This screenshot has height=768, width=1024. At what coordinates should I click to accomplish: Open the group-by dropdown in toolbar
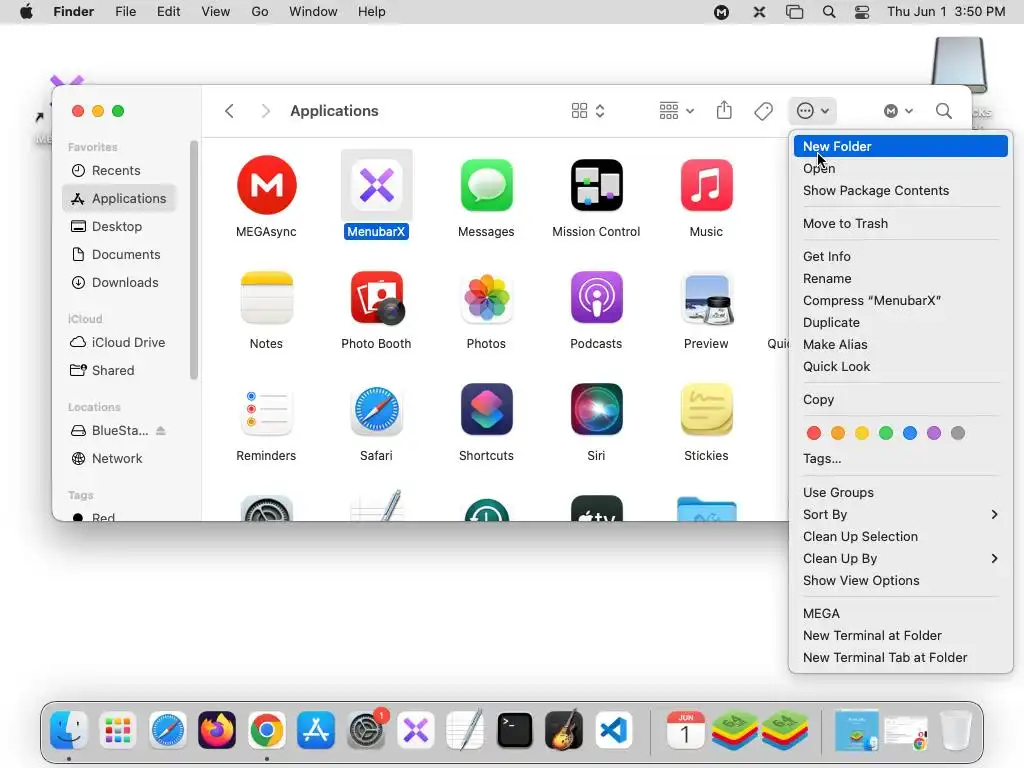pos(676,111)
